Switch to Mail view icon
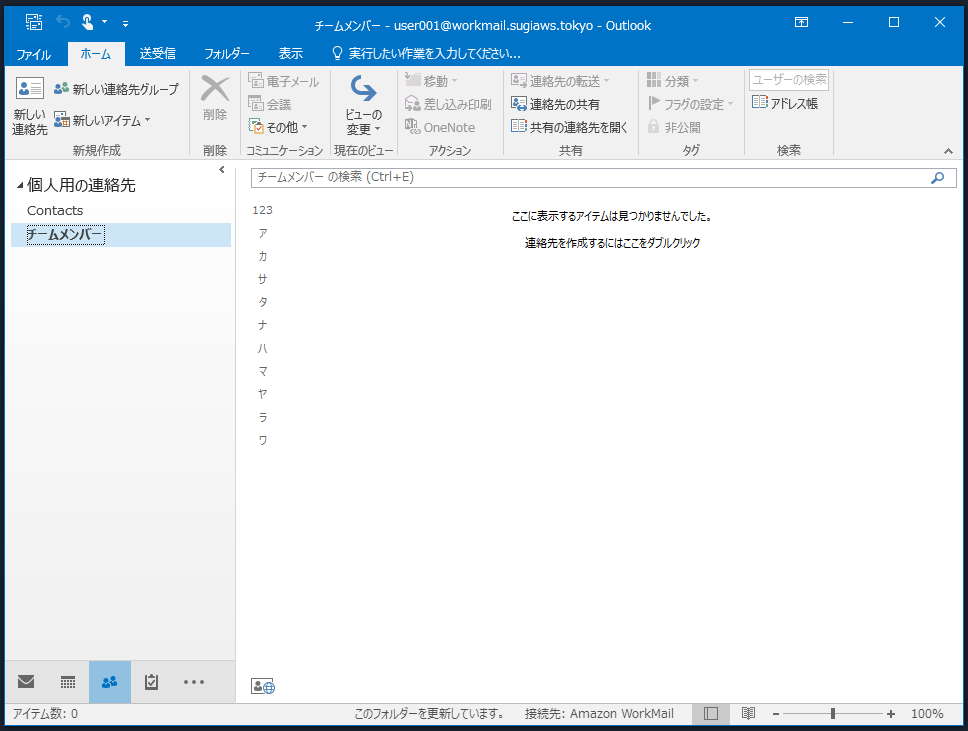 (26, 682)
